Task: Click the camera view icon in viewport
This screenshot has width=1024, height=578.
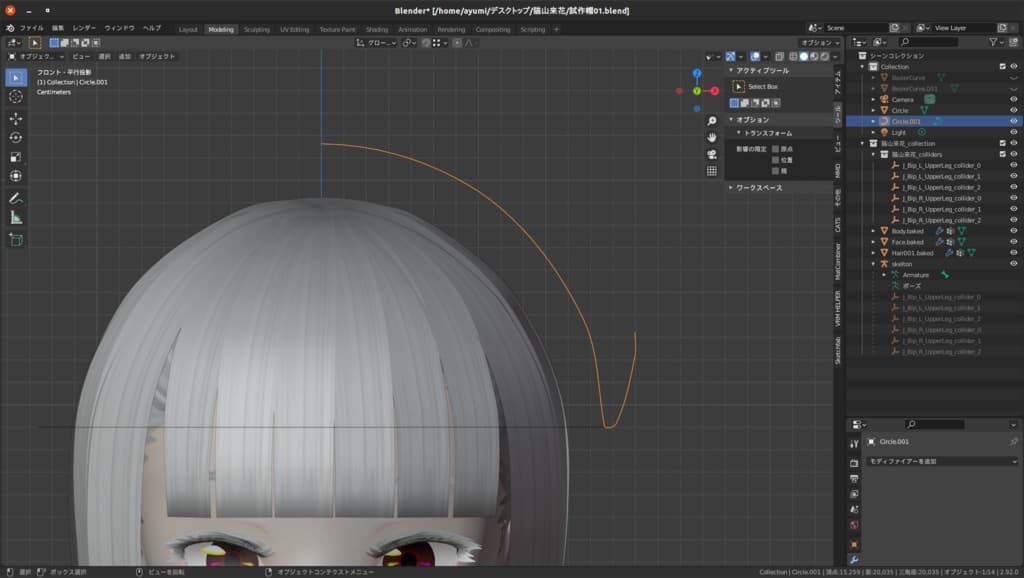Action: (712, 154)
